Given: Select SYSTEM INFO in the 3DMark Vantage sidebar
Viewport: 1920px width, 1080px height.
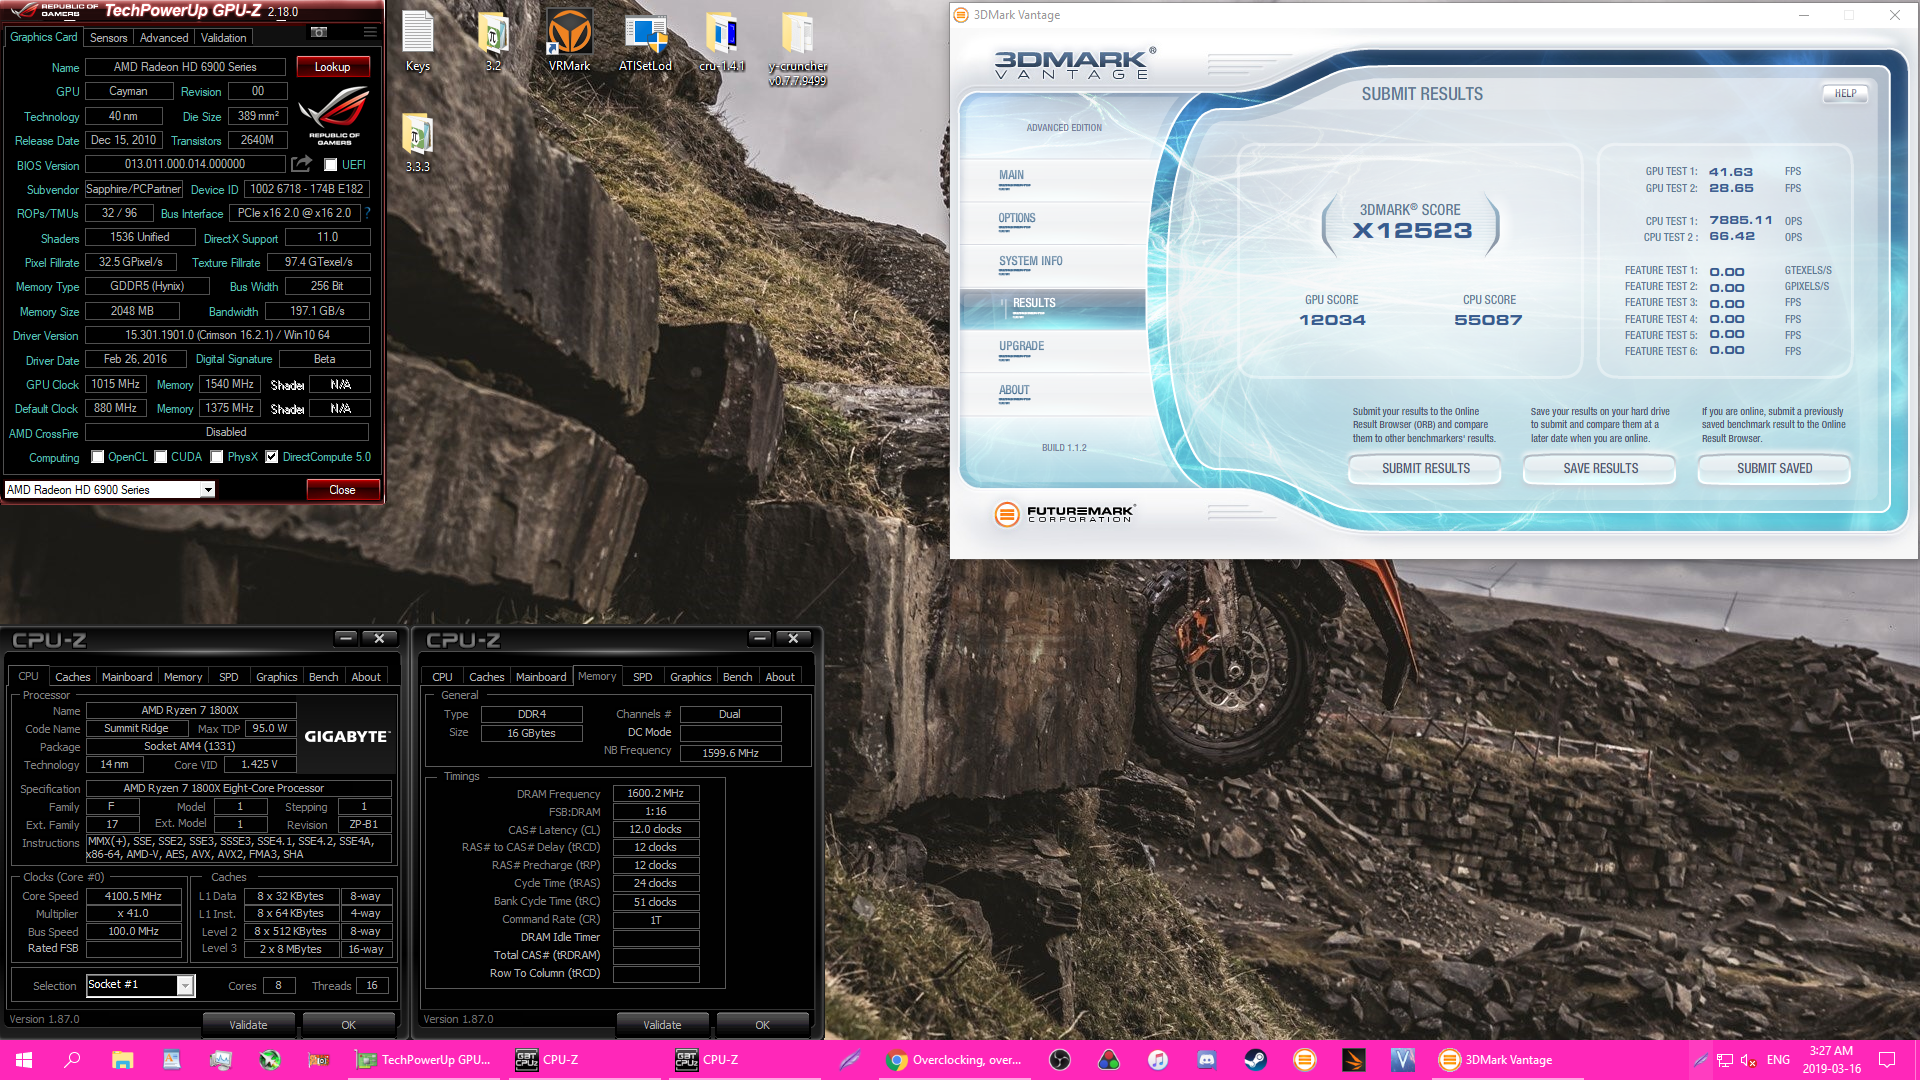Looking at the screenshot, I should 1052,266.
